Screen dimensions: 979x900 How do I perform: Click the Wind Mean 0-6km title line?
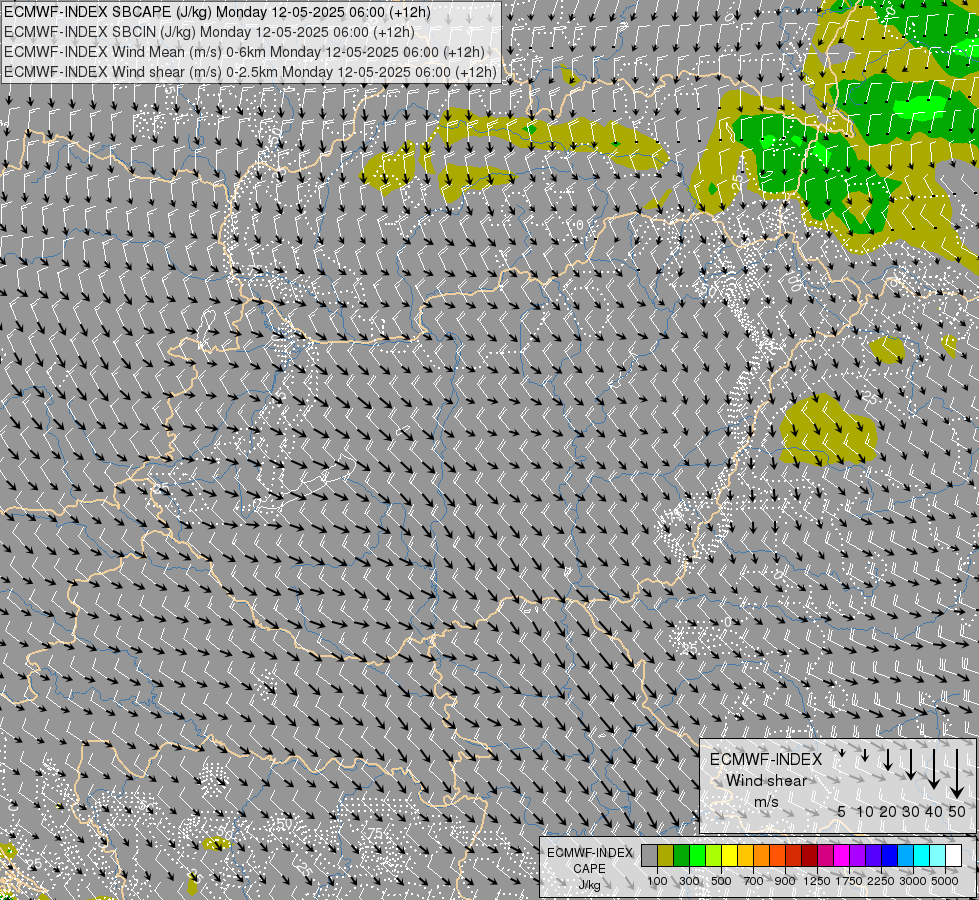point(244,52)
